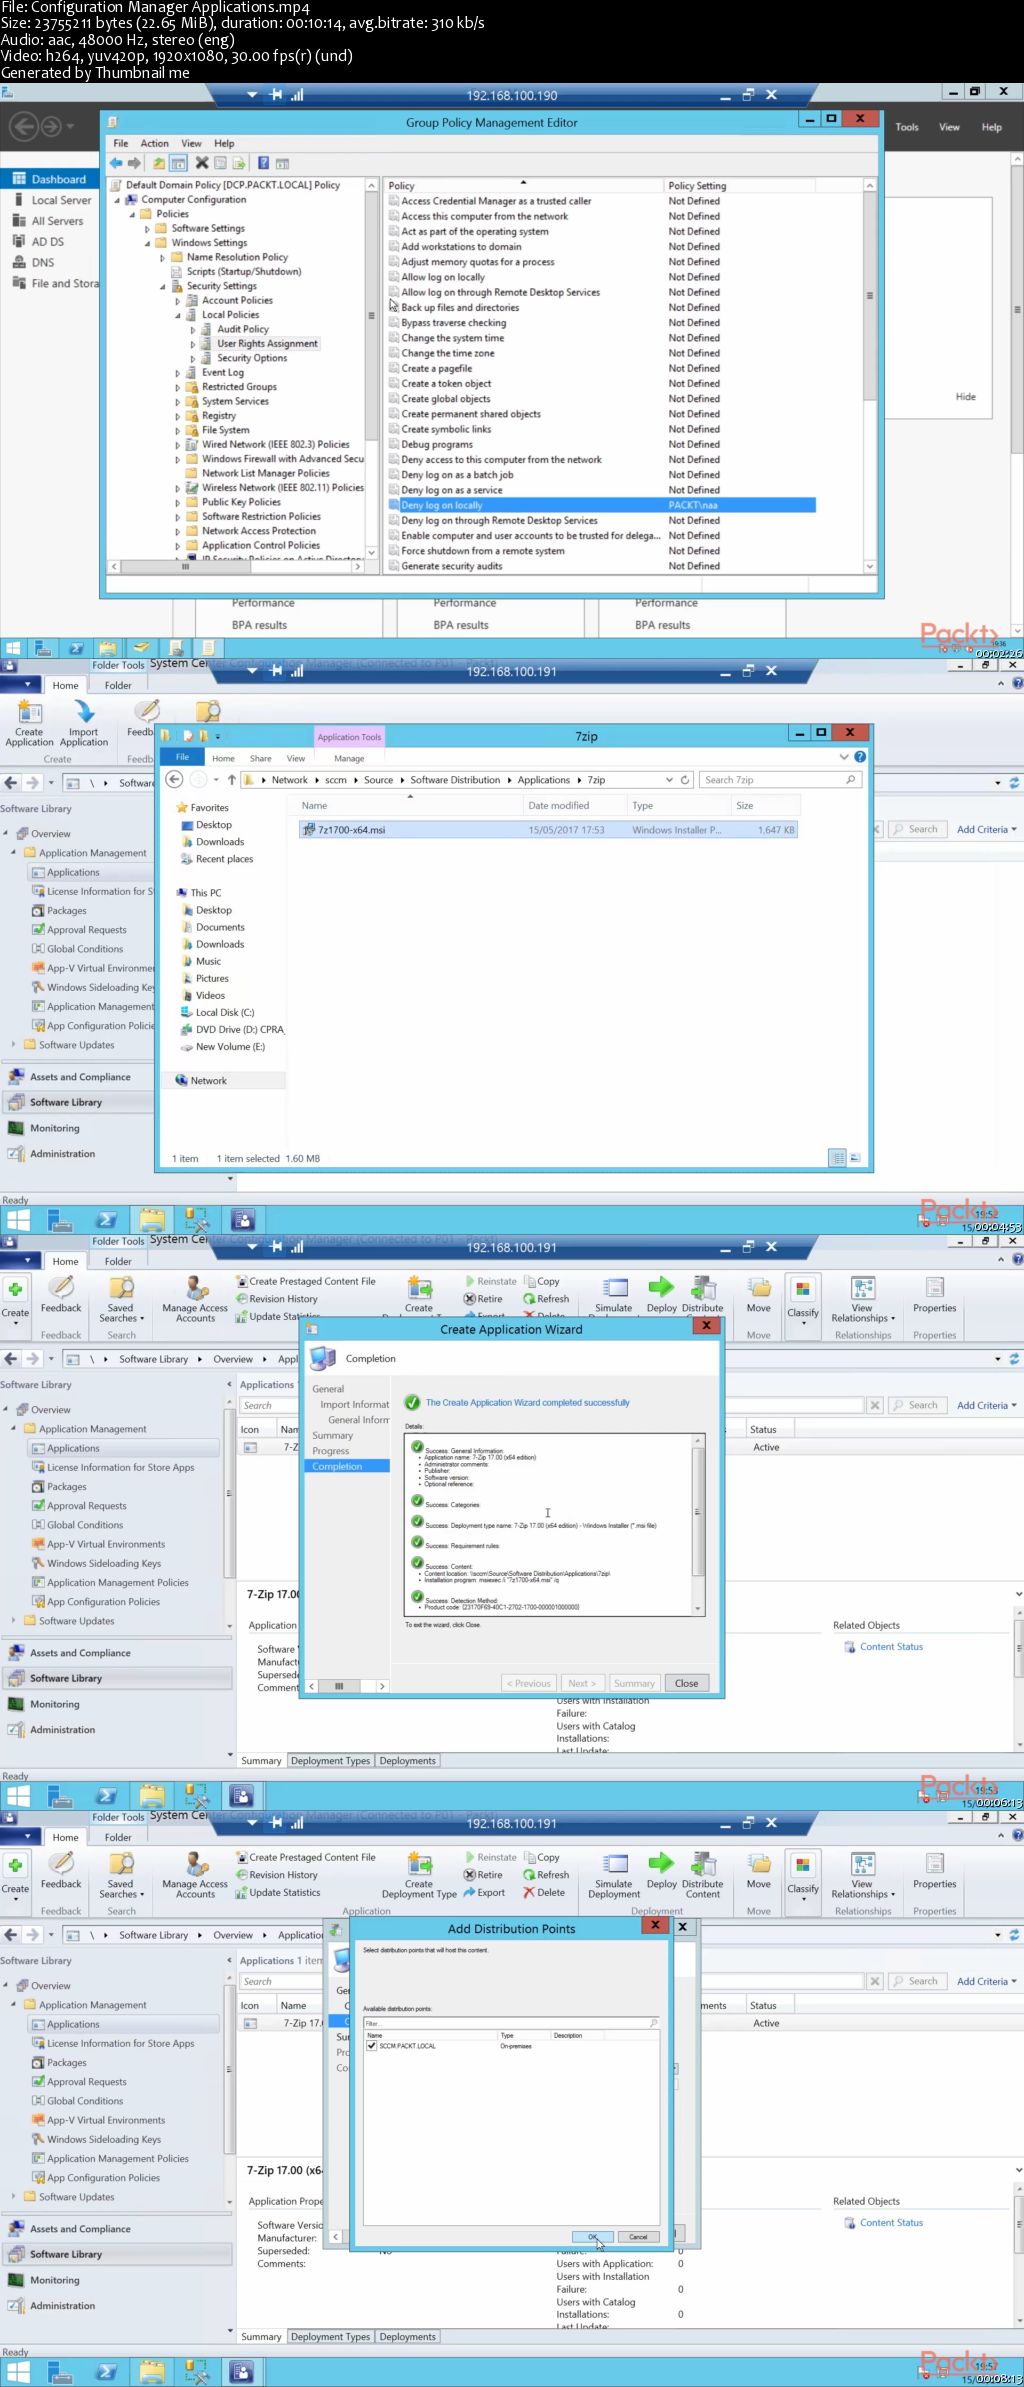Select 'Debug programs' policy row

[601, 445]
